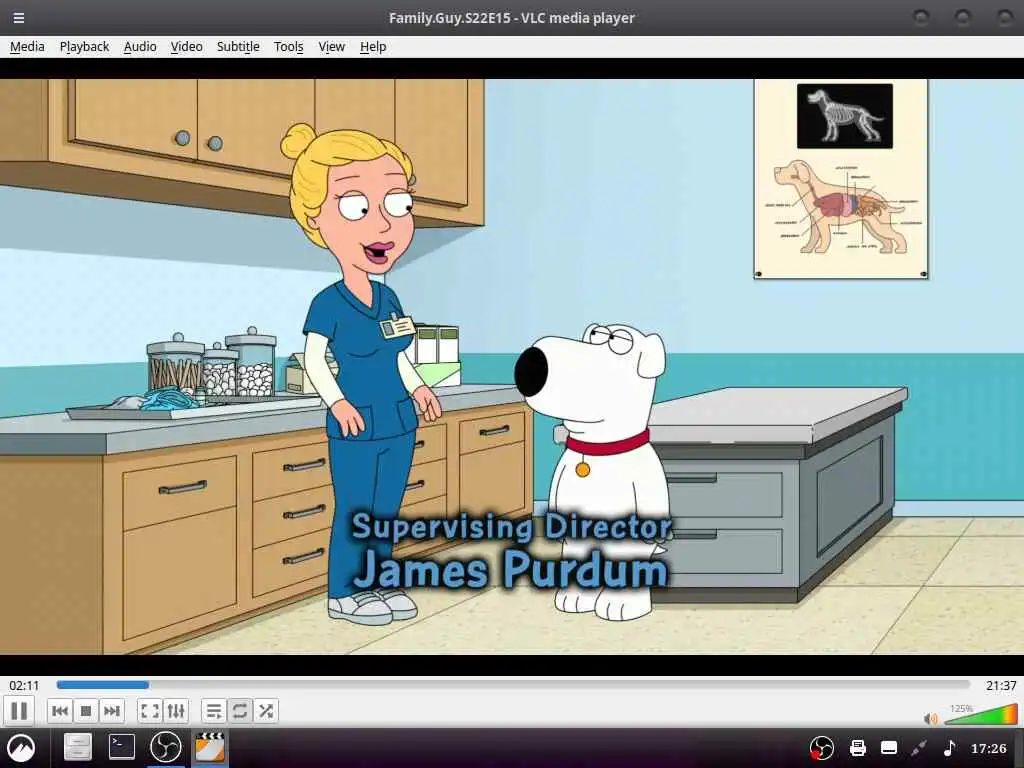This screenshot has height=768, width=1024.
Task: Open the window menu in title bar
Action: pos(19,18)
